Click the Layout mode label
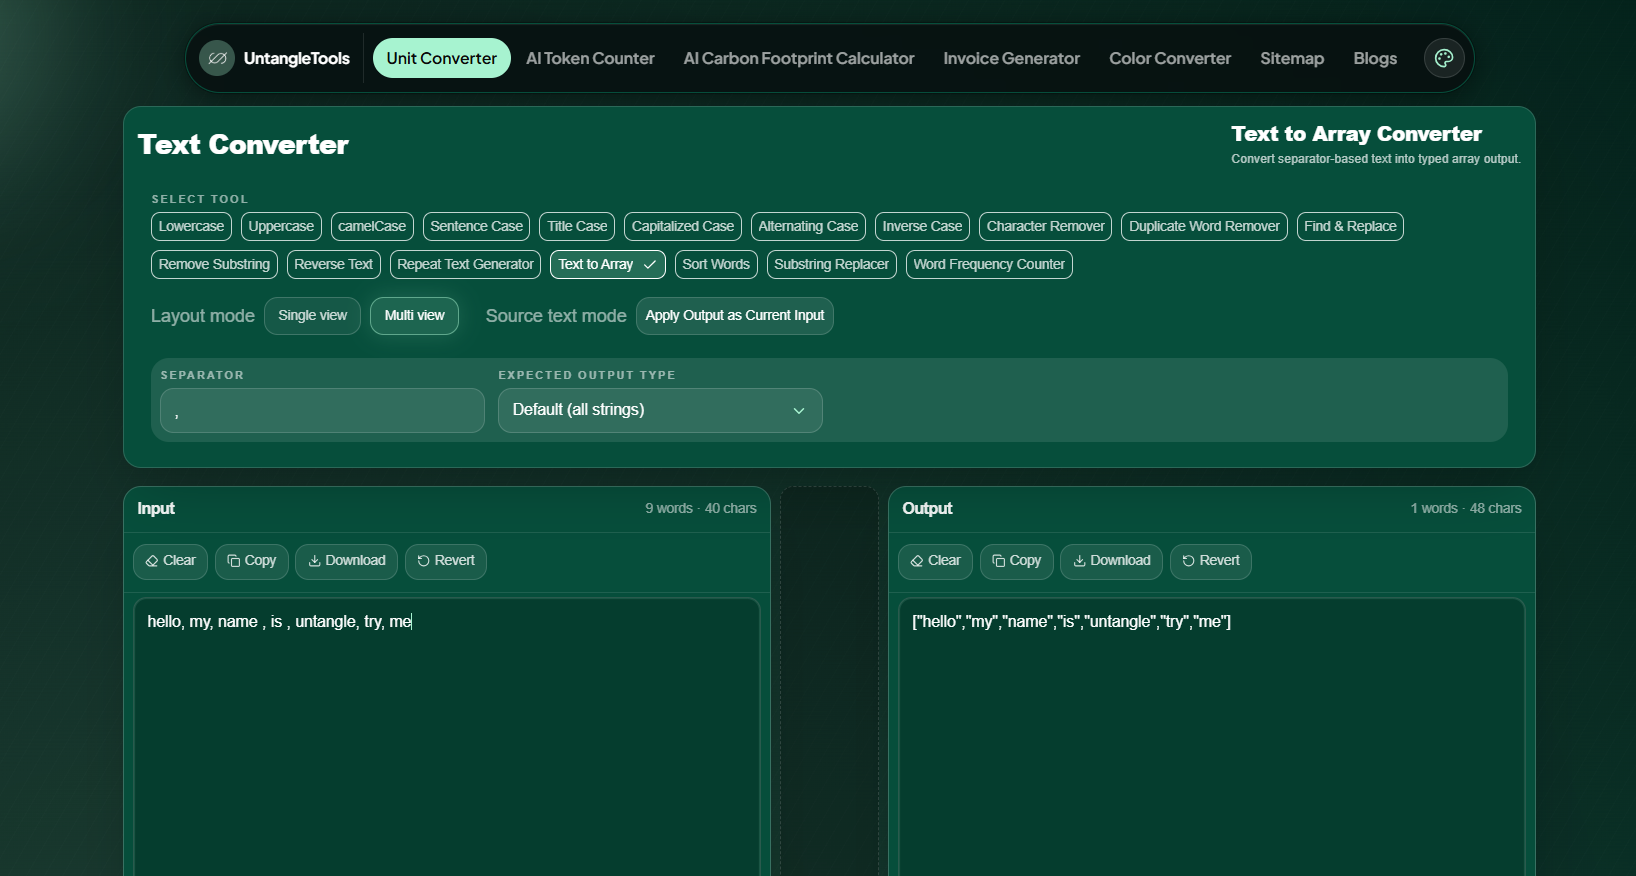The width and height of the screenshot is (1636, 876). tap(203, 316)
